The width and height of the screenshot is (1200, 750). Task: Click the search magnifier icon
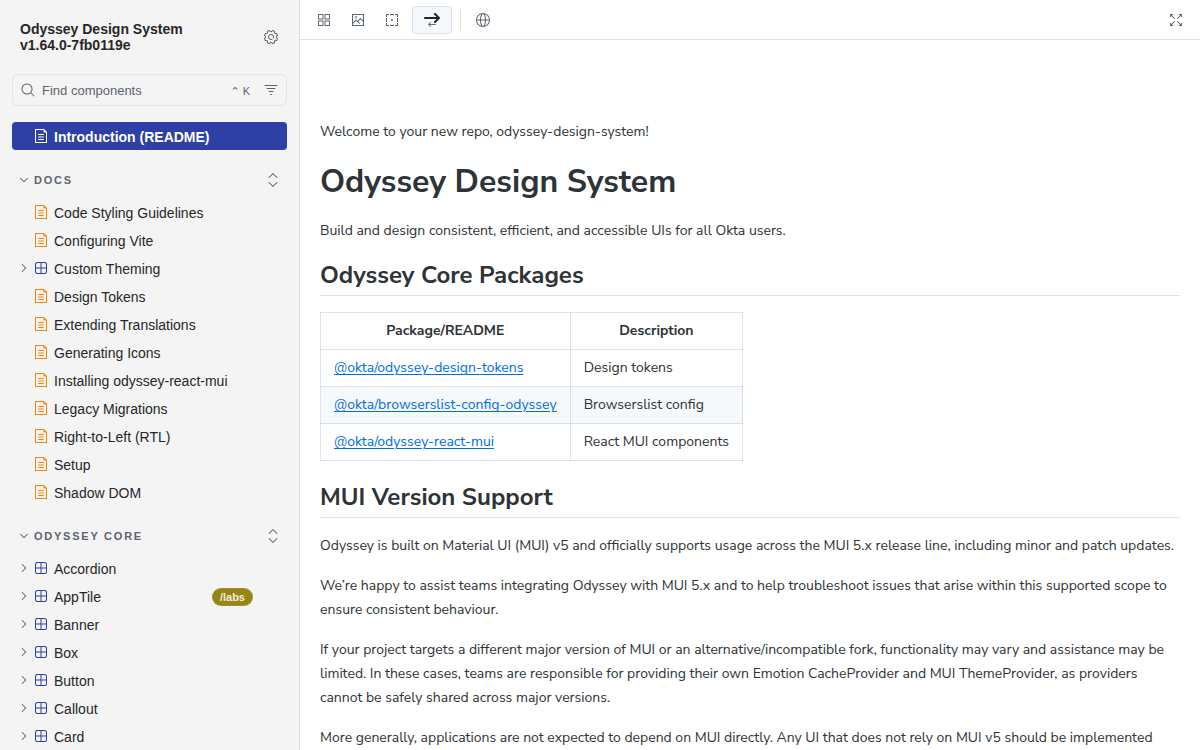28,90
